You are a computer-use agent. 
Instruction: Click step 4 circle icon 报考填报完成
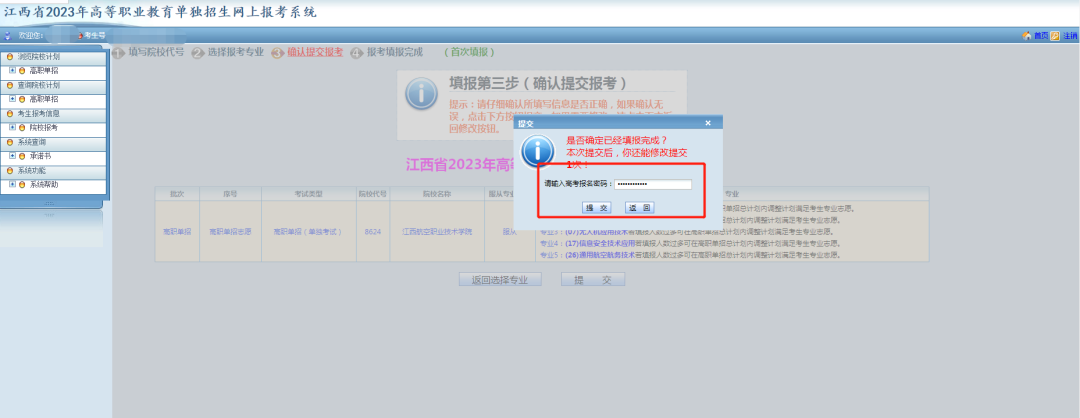pos(356,52)
